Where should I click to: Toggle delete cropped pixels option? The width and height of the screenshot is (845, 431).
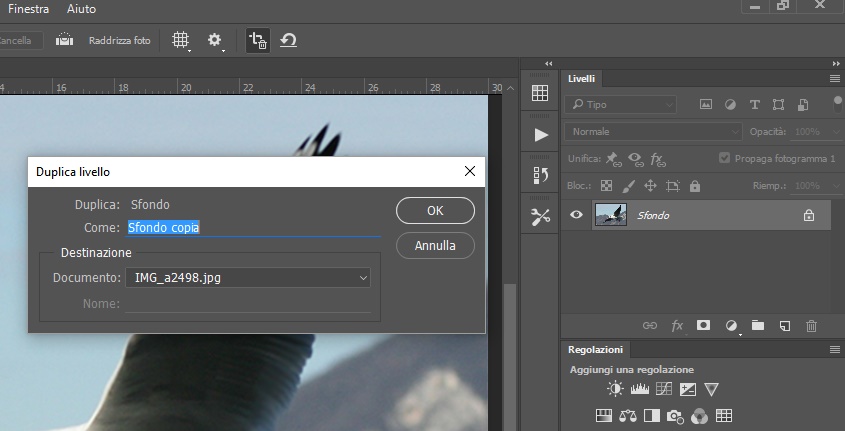258,41
